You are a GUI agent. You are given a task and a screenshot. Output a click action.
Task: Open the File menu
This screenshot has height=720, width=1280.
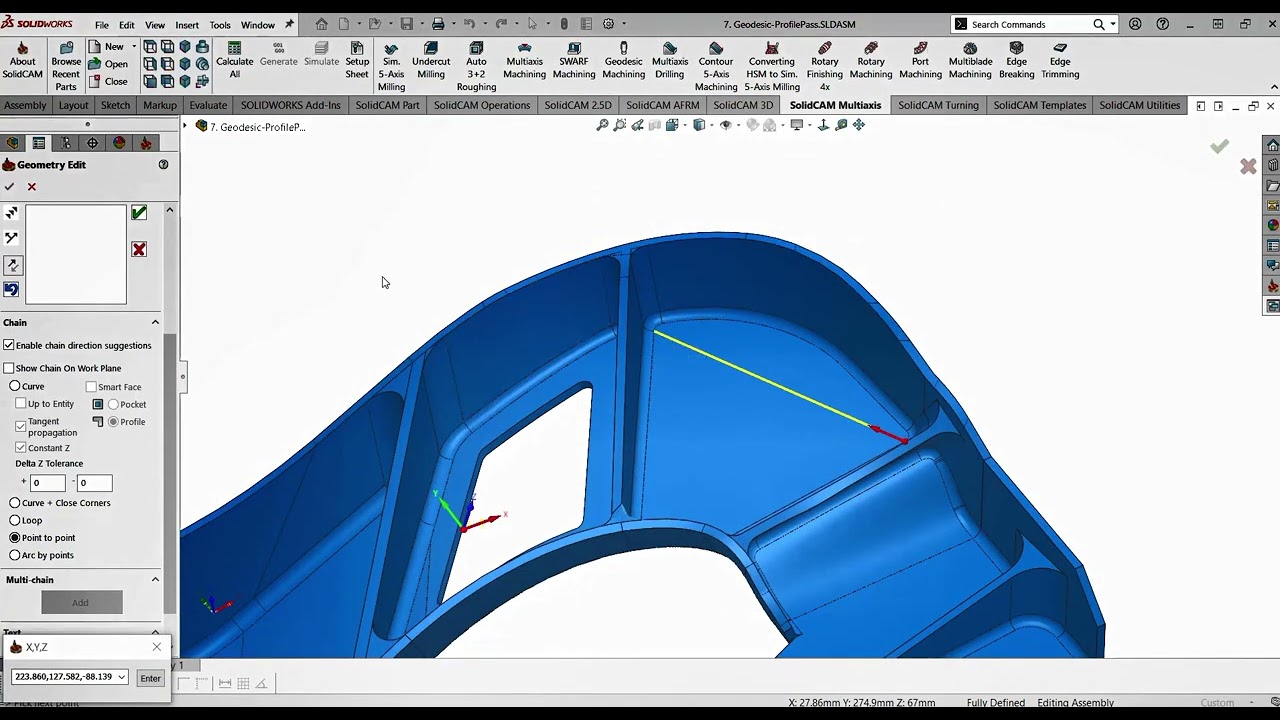click(102, 25)
